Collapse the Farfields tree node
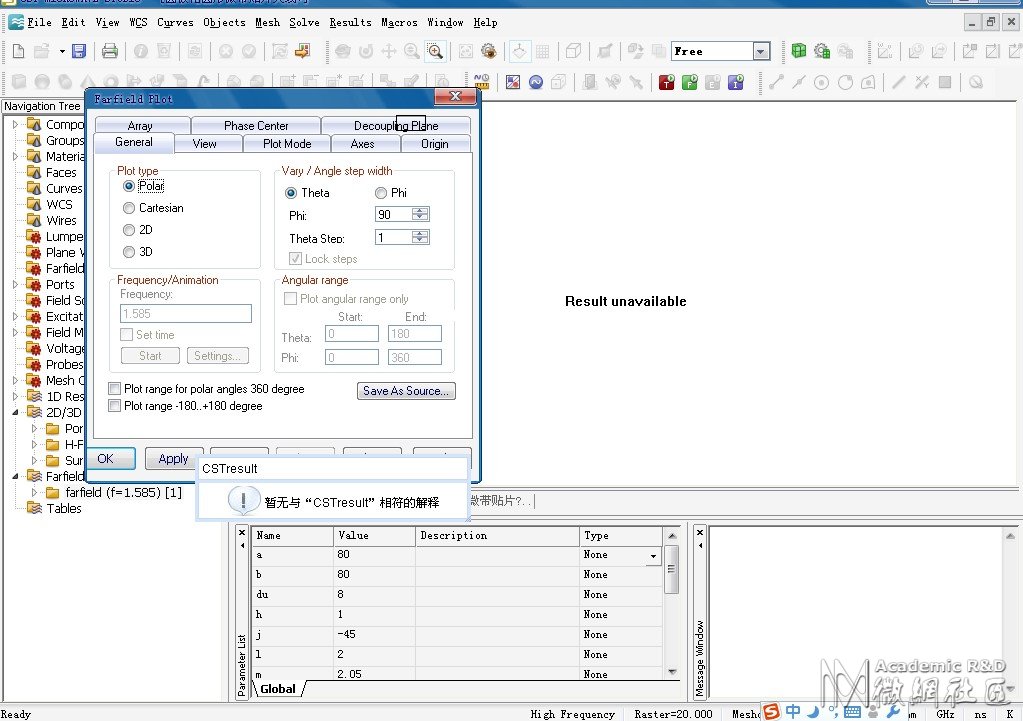 [x=16, y=476]
